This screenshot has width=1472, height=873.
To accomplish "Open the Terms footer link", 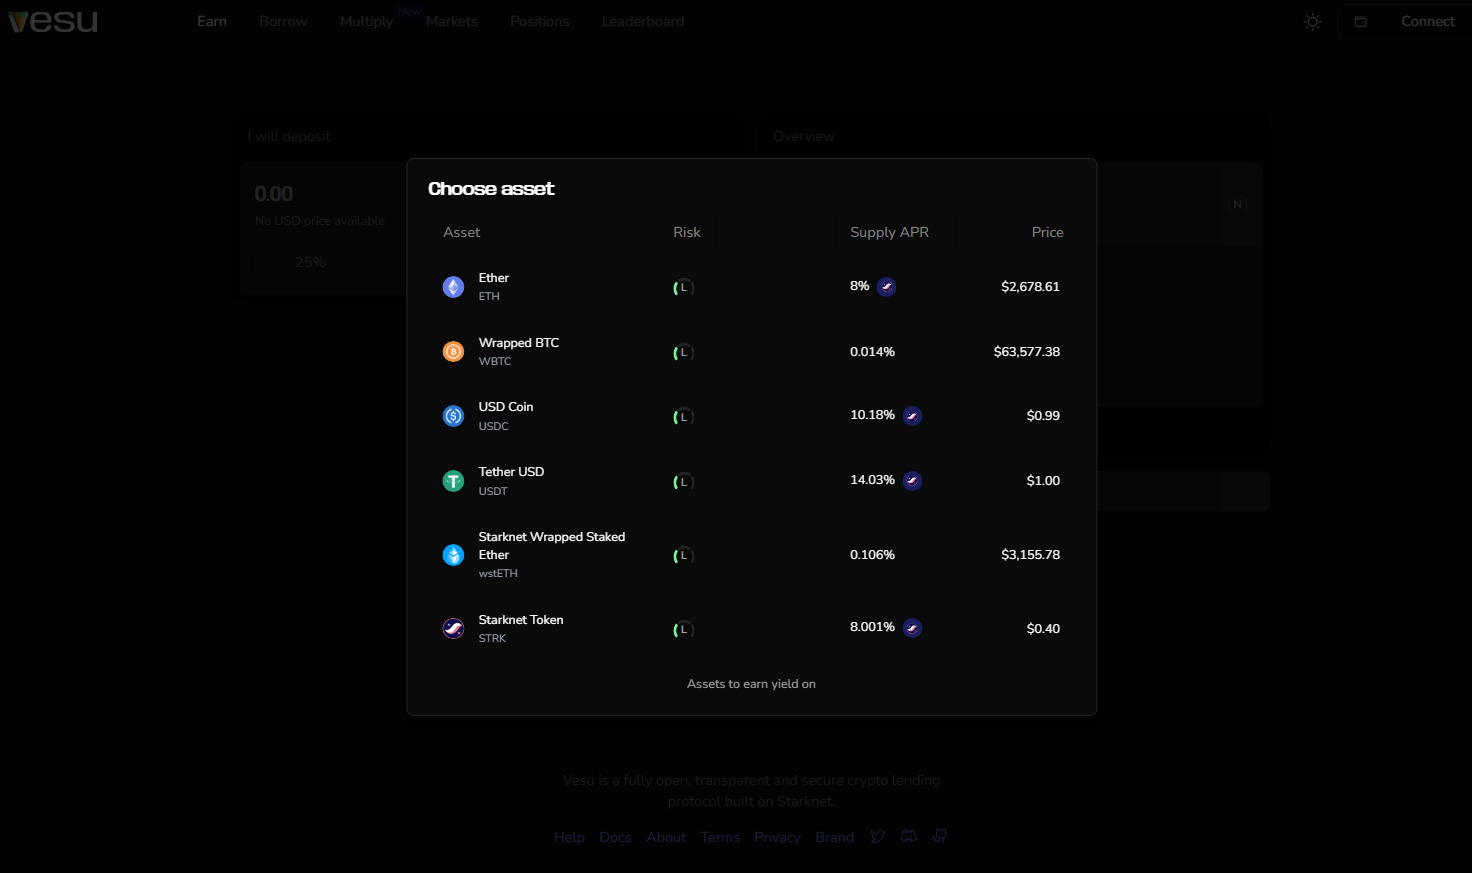I will [720, 837].
